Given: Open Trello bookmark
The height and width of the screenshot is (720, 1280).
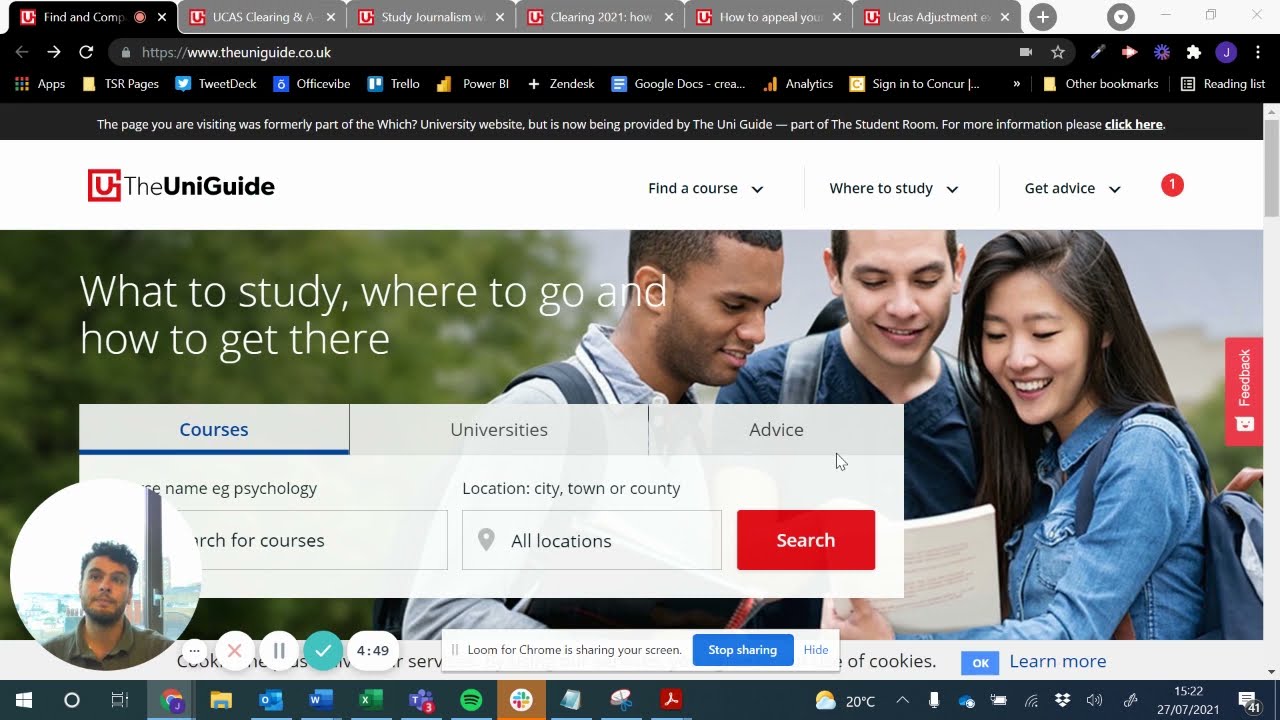Looking at the screenshot, I should tap(394, 84).
